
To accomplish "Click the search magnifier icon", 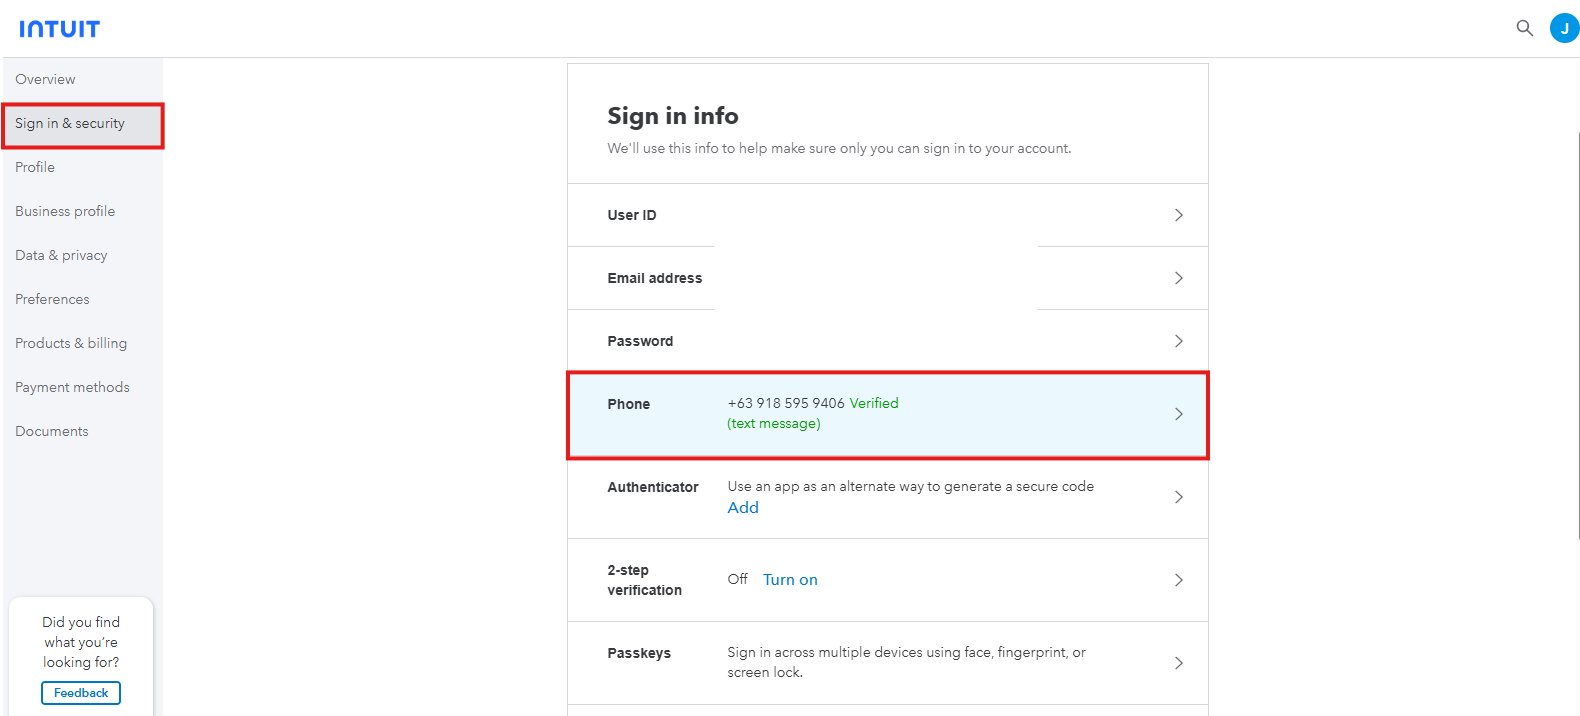I will 1524,28.
